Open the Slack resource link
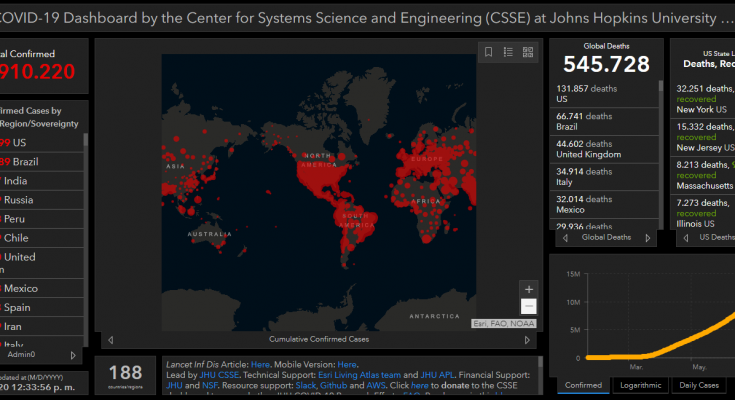 306,385
